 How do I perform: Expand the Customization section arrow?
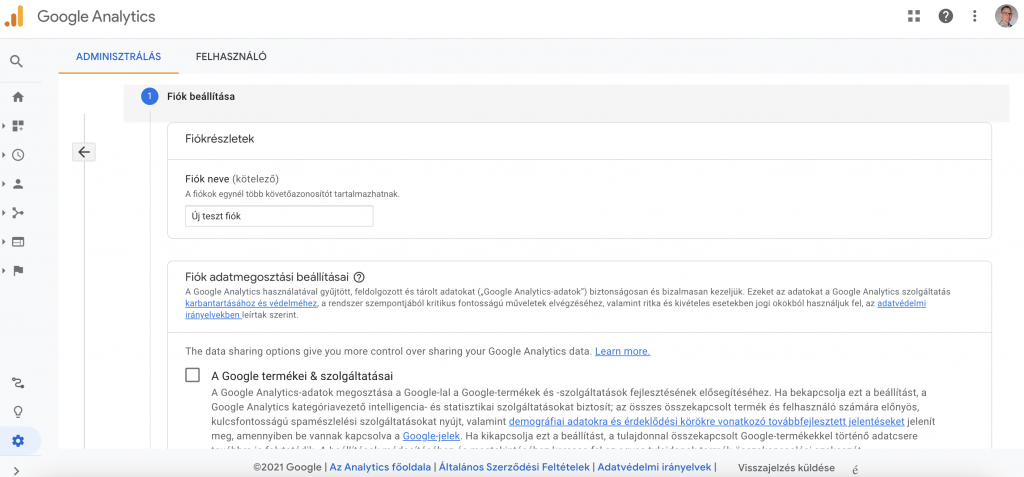click(x=4, y=126)
